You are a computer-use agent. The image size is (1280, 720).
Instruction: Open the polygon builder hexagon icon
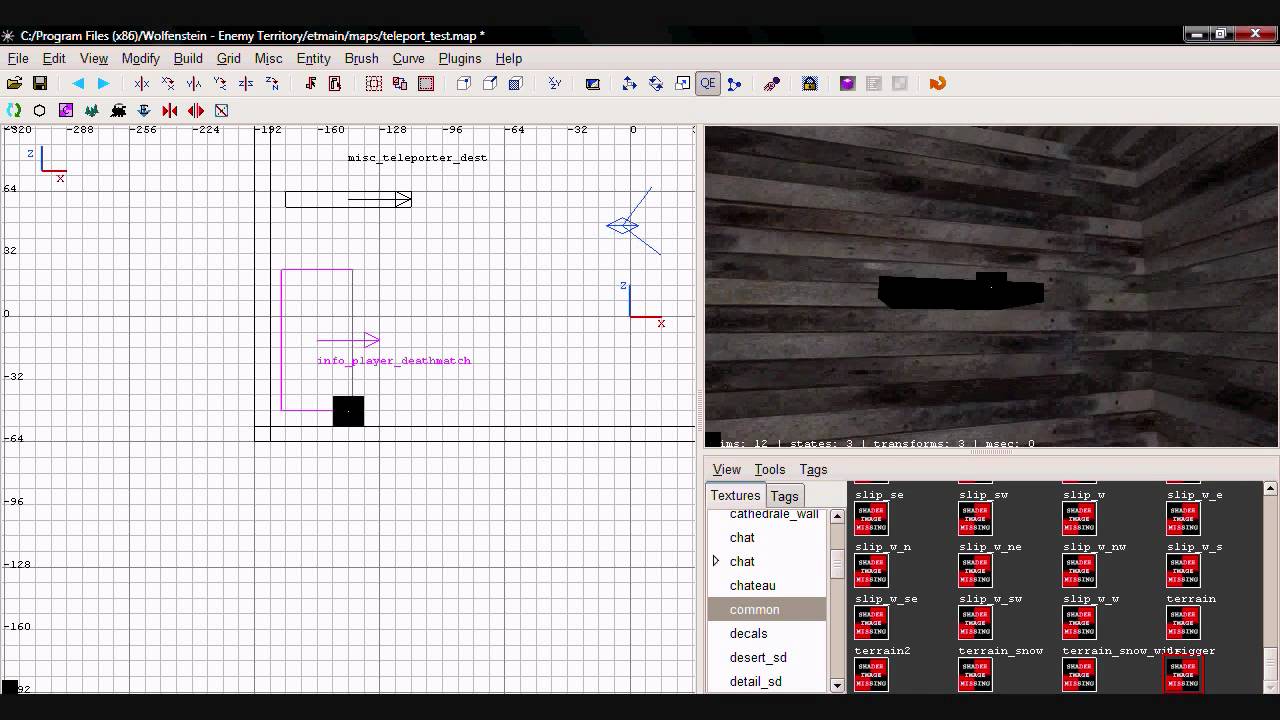(x=40, y=110)
